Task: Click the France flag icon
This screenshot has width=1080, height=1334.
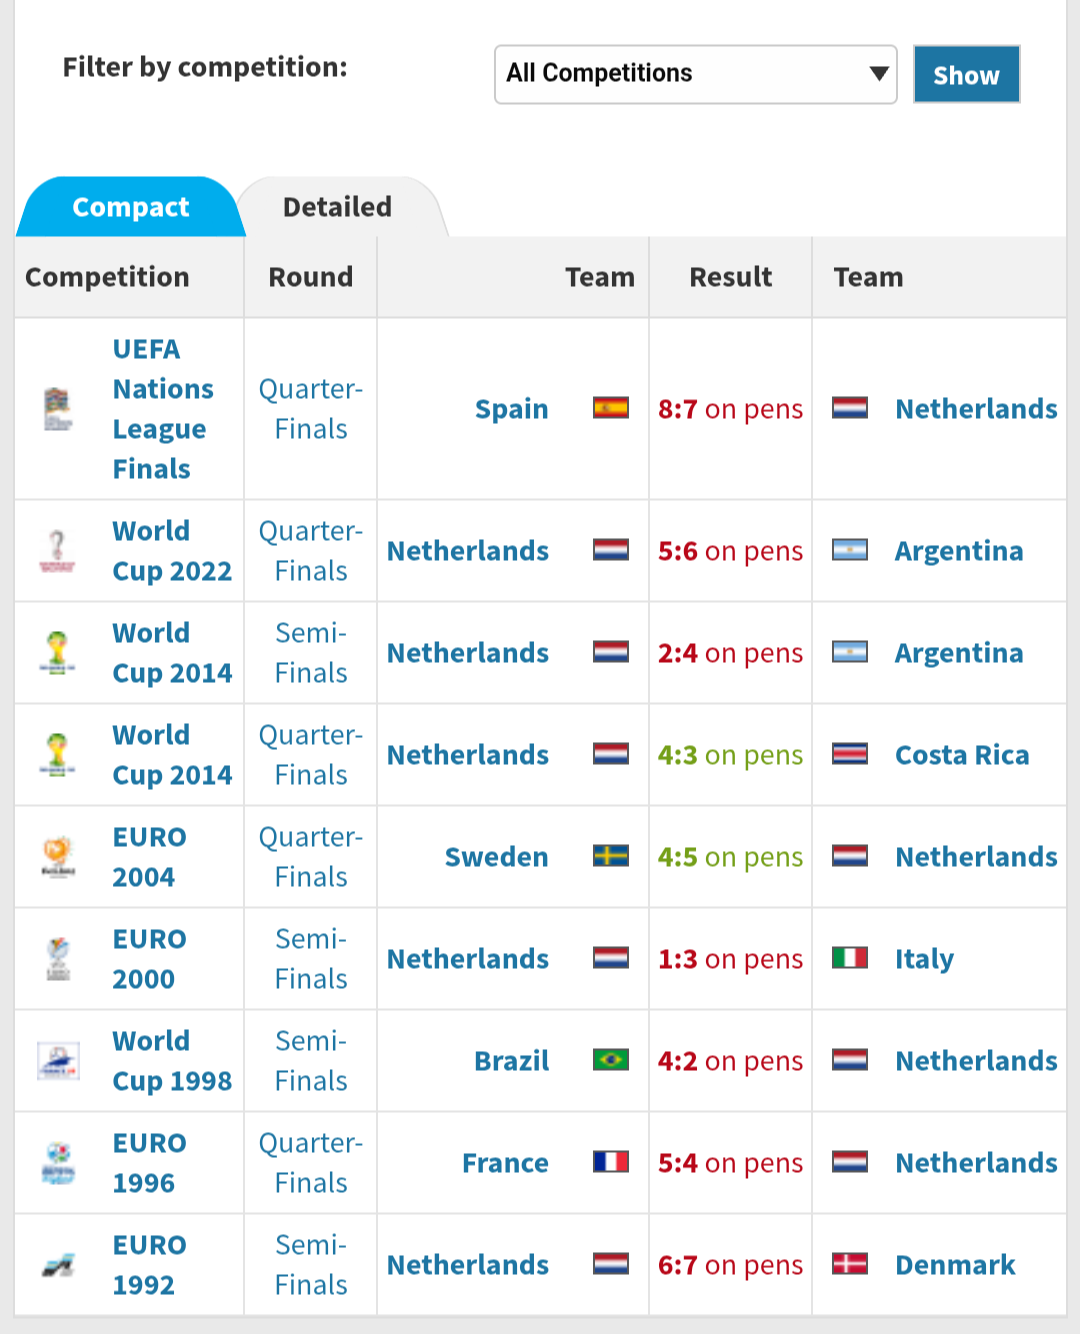Action: point(610,1163)
